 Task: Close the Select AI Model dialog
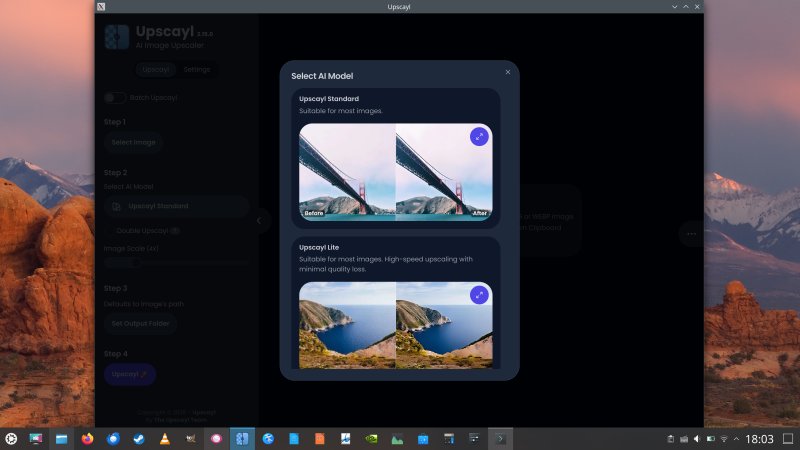pos(508,72)
